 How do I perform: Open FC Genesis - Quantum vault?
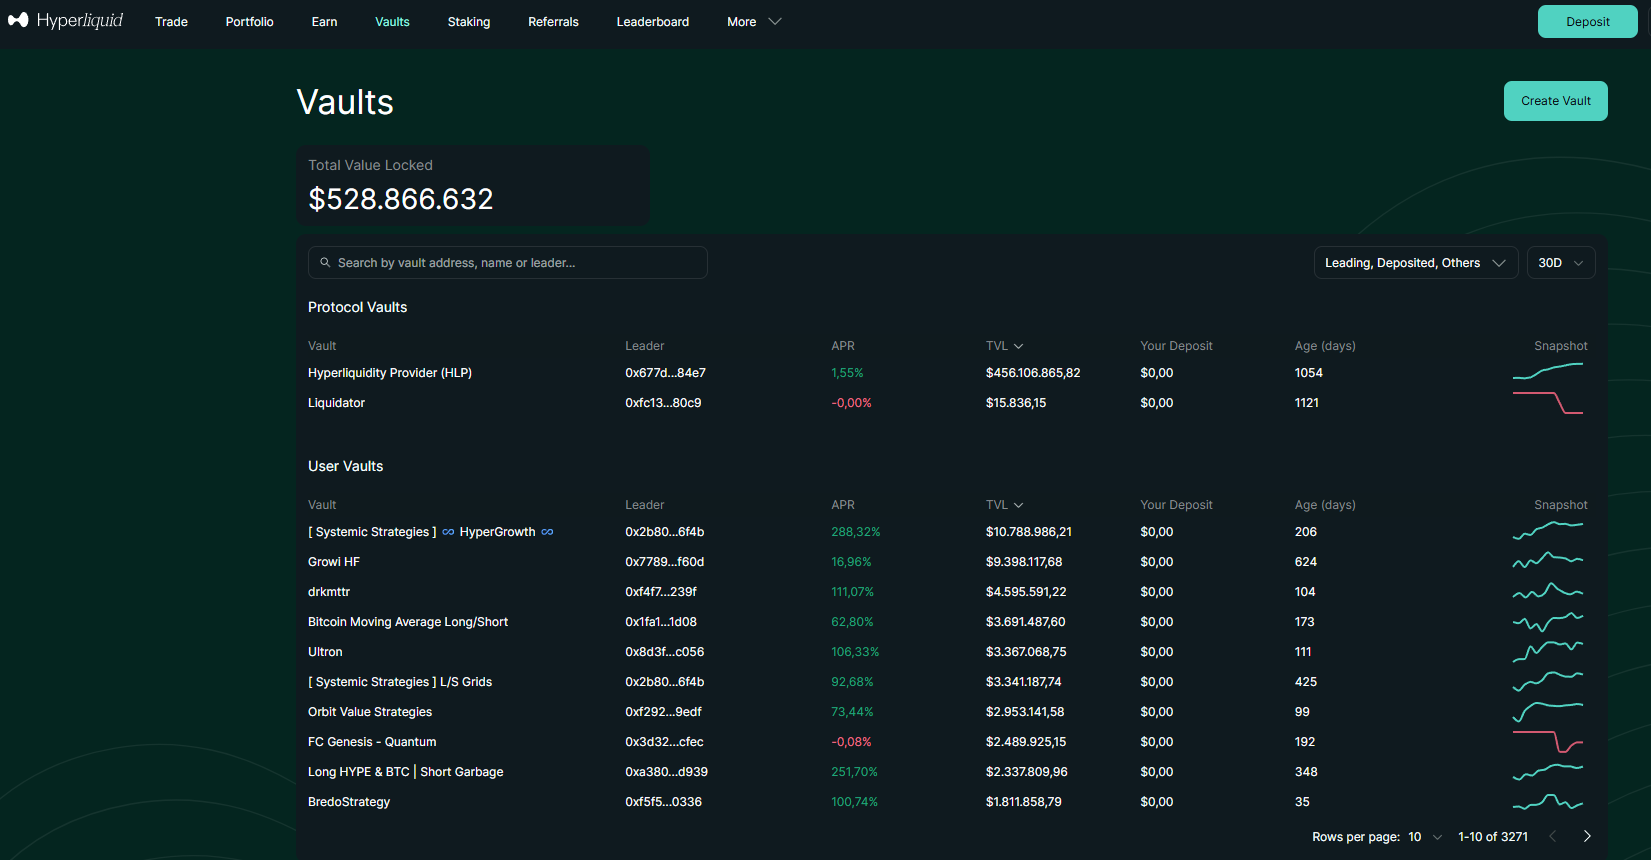pos(372,742)
